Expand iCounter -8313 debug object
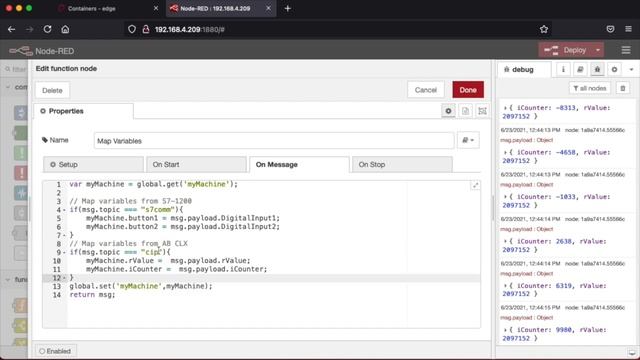This screenshot has height=360, width=640. click(505, 108)
